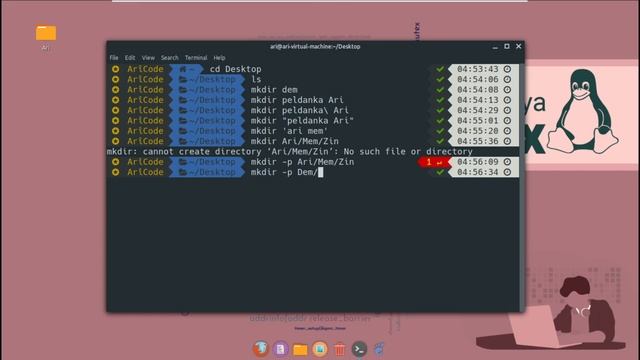This screenshot has width=640, height=360.
Task: Click the 'cd Desktop' command text
Action: pos(235,69)
